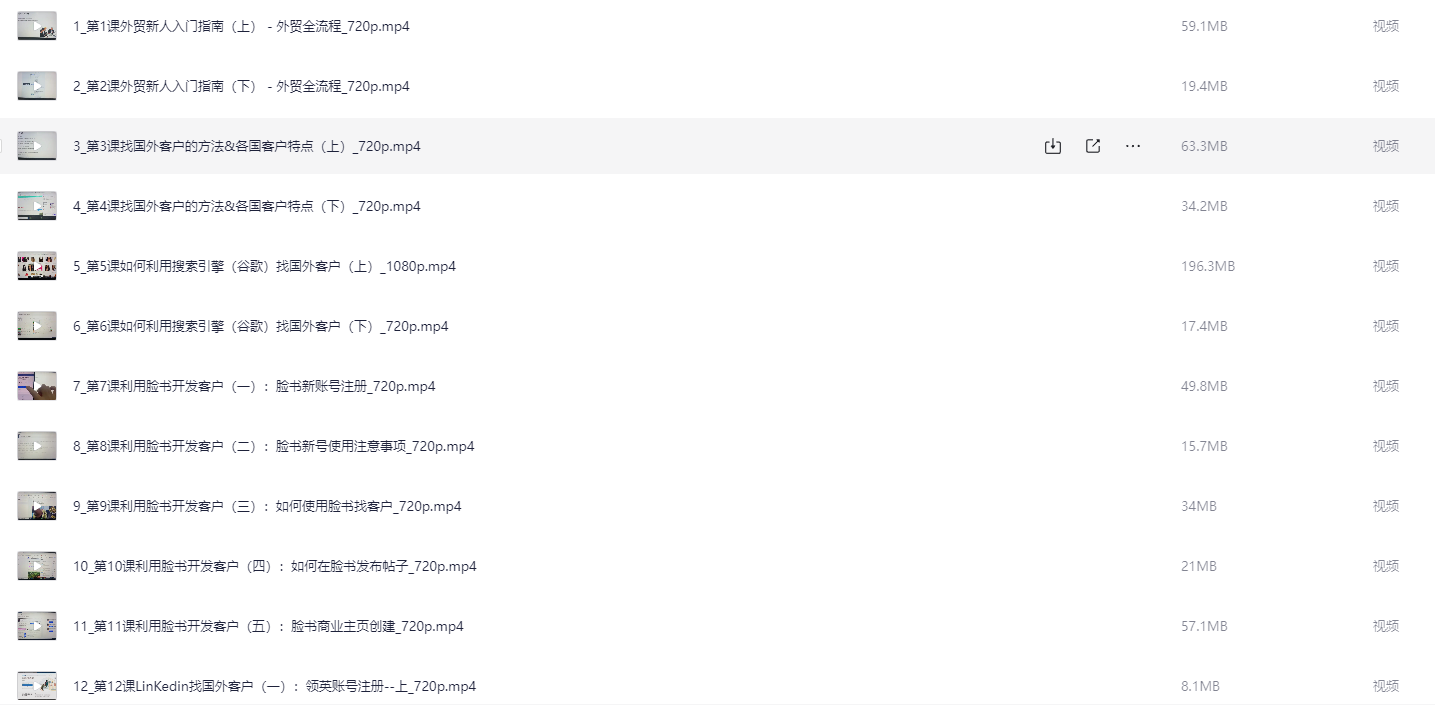Click thumbnail of 12_第12课LinKedin video

[37, 686]
